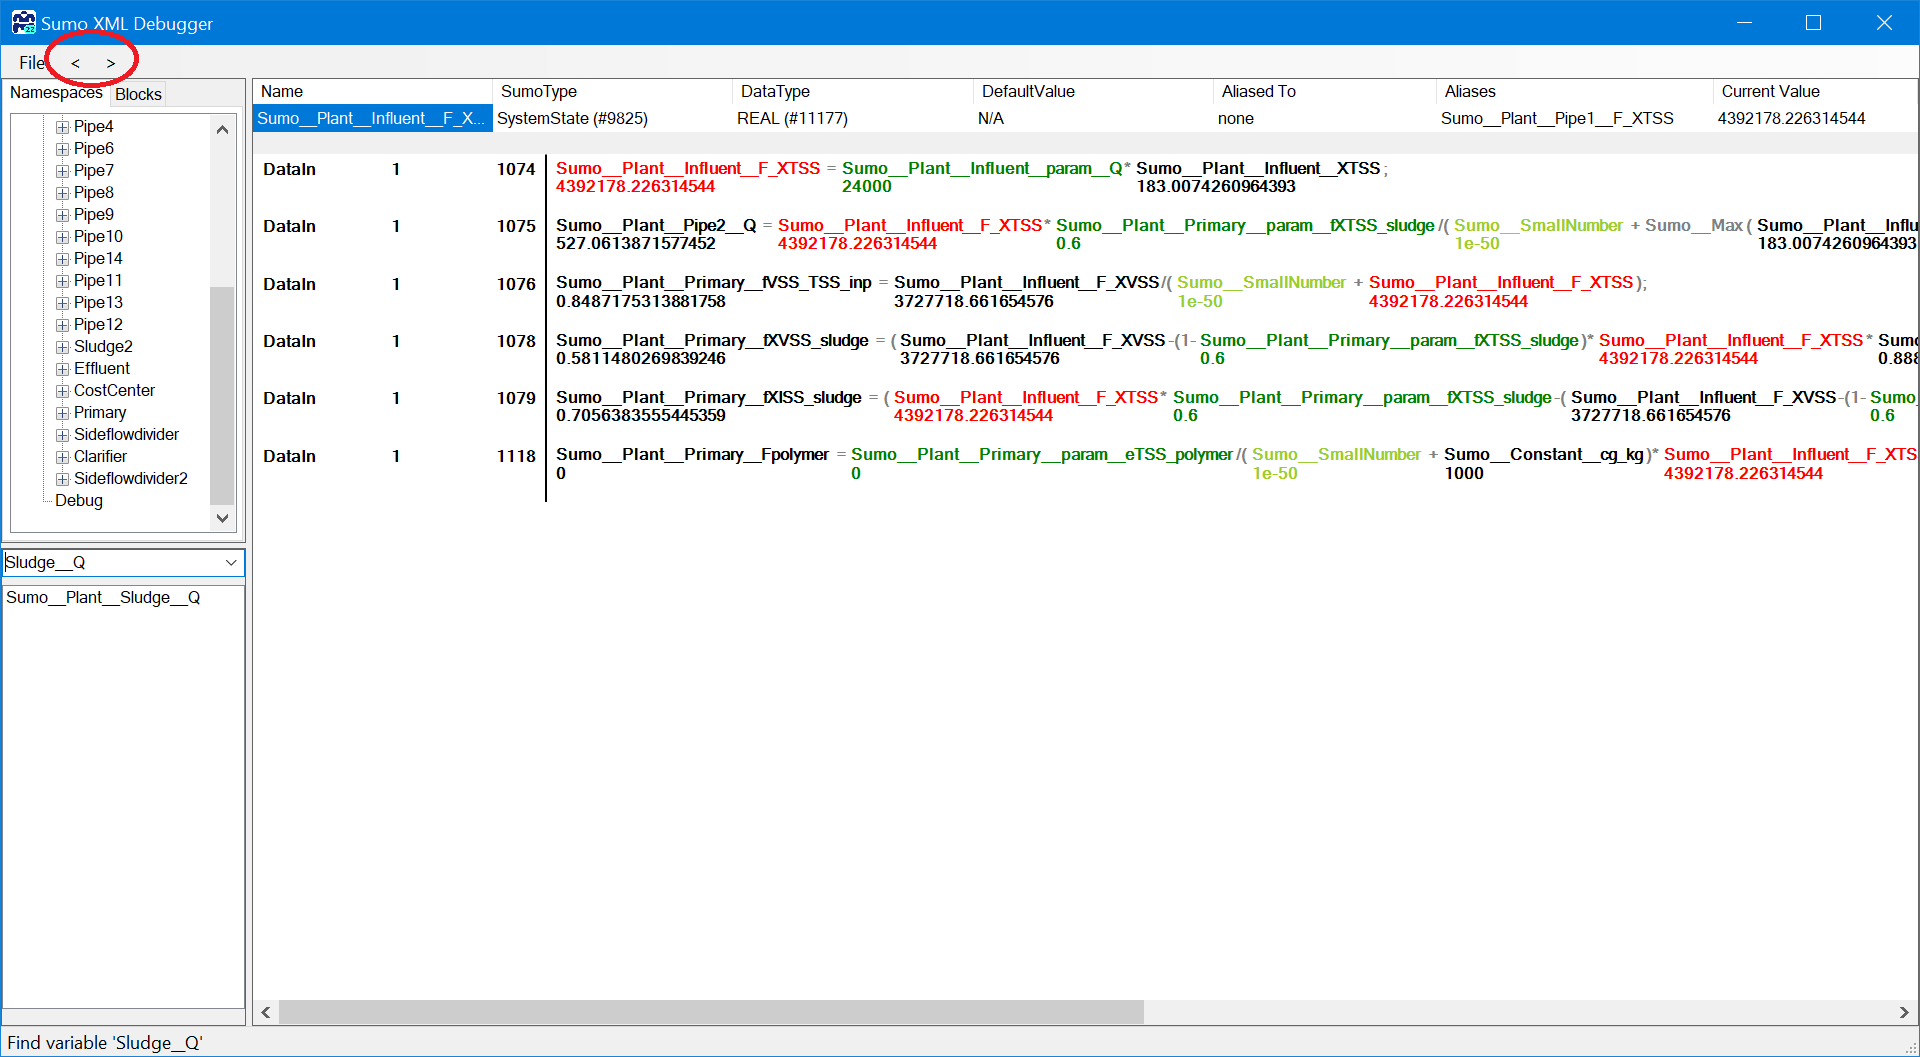Click the Sludge__Q search input field

pos(110,563)
